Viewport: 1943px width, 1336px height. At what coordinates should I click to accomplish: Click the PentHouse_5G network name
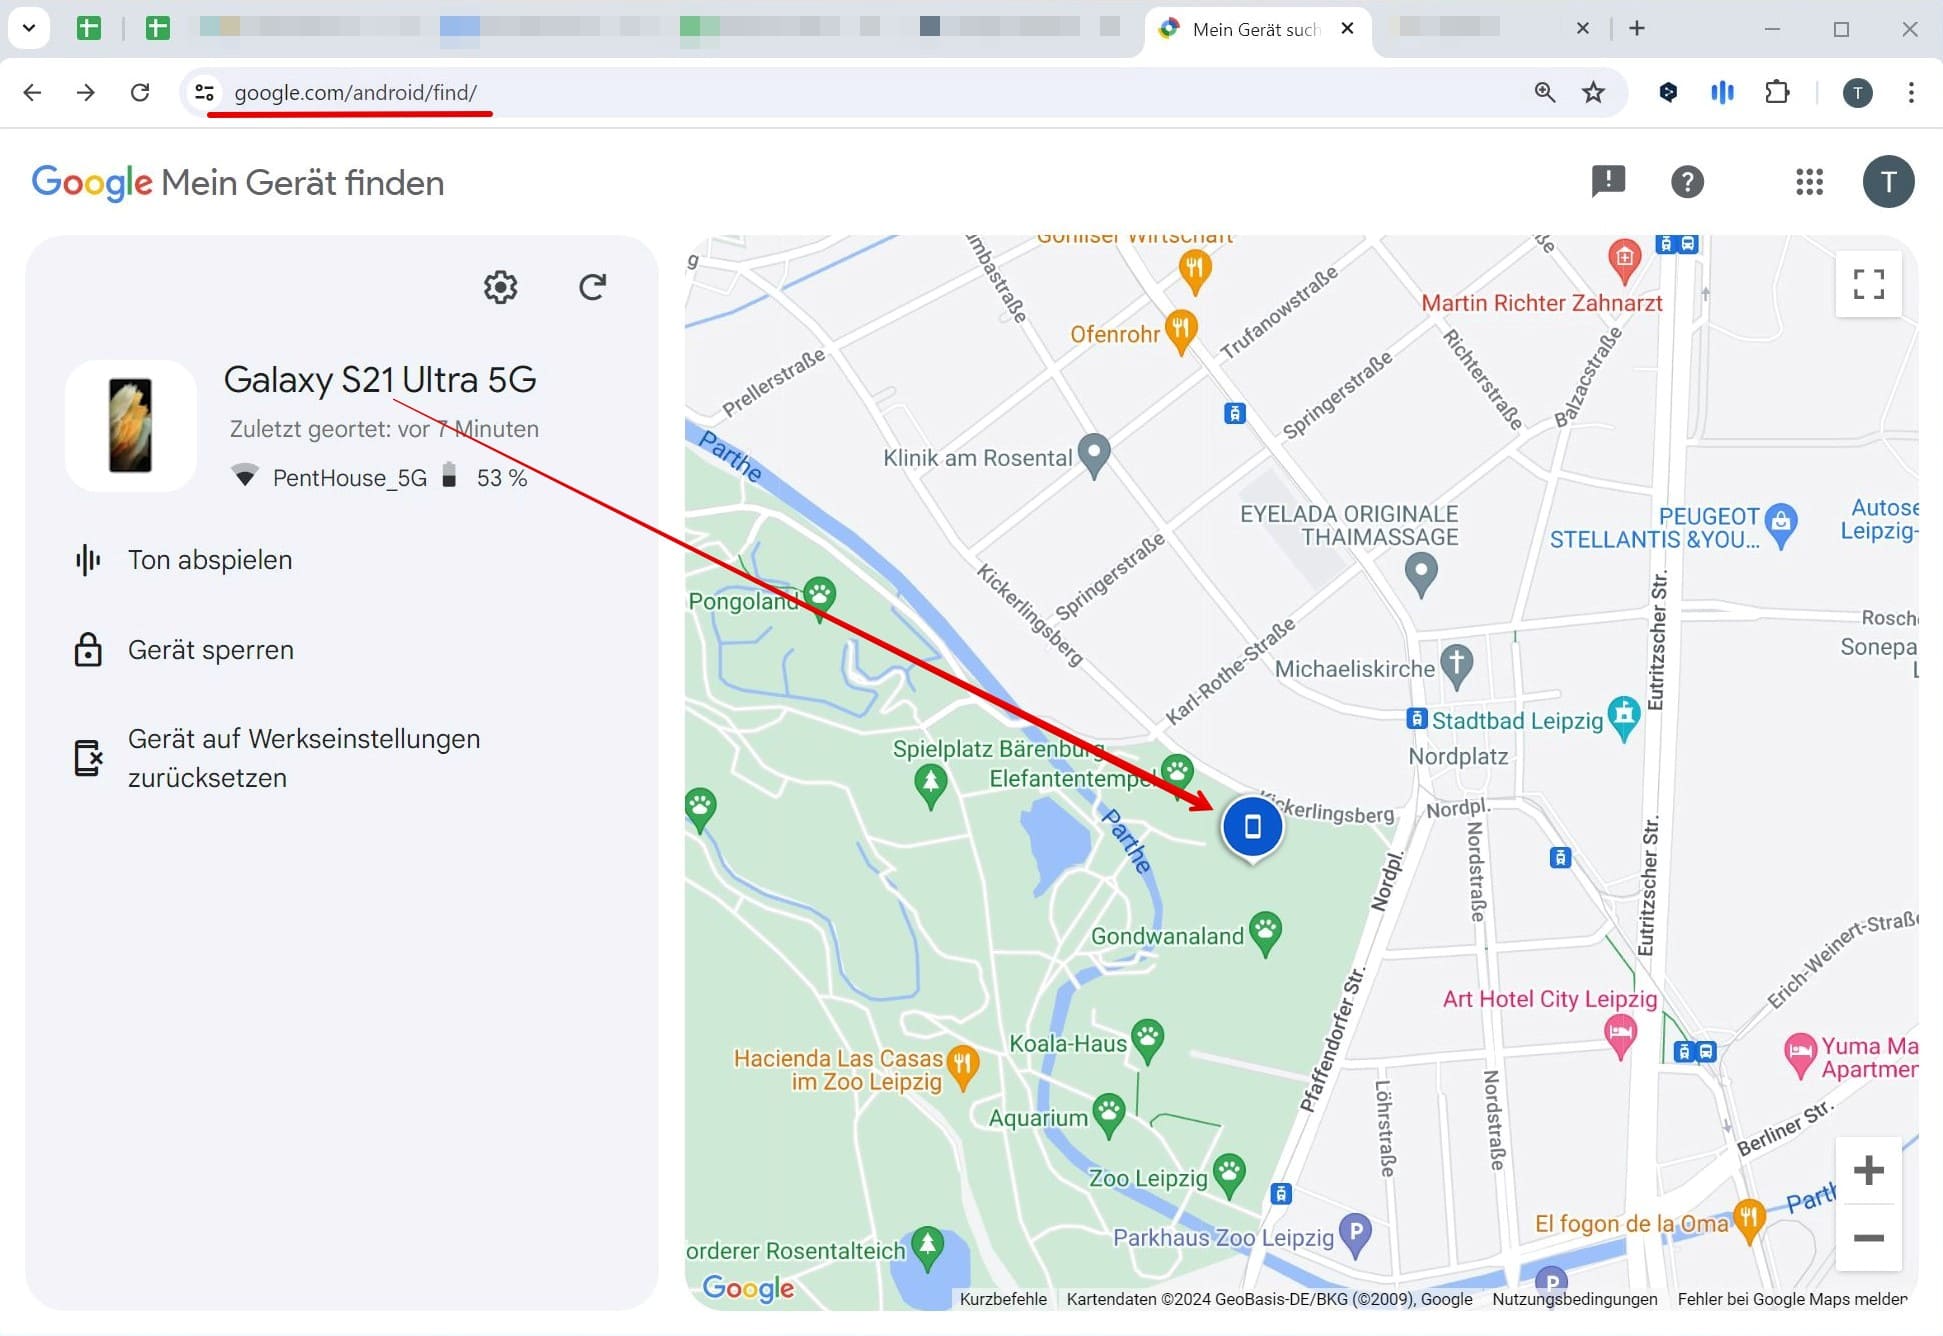350,478
